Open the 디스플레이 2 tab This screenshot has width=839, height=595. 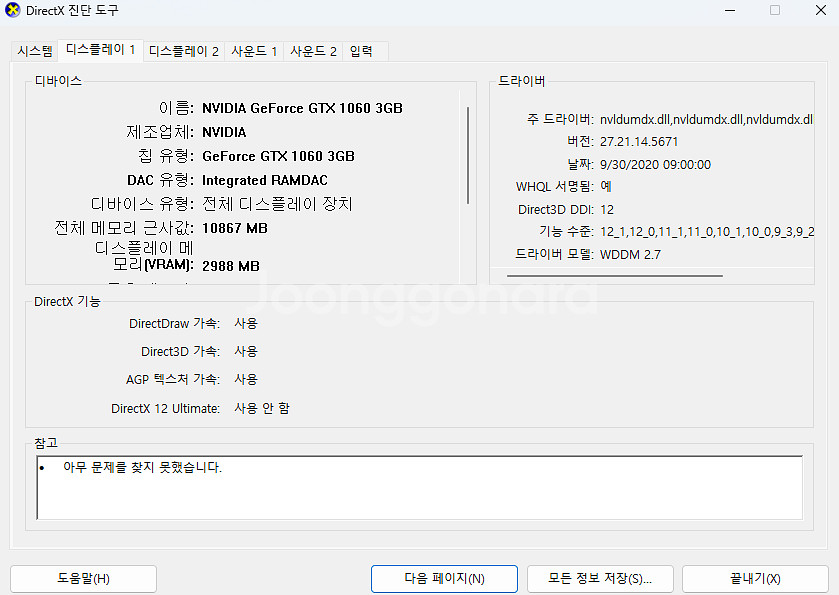[x=184, y=51]
